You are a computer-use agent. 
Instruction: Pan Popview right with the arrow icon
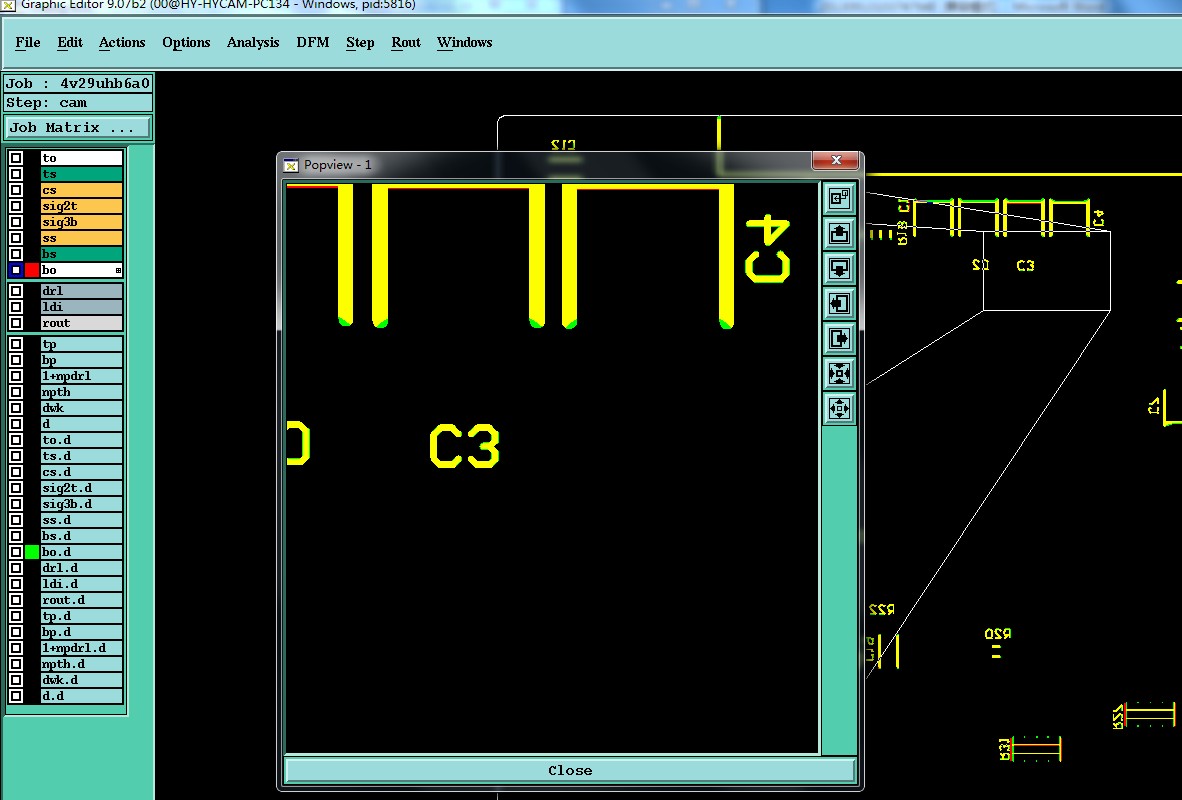click(x=839, y=339)
